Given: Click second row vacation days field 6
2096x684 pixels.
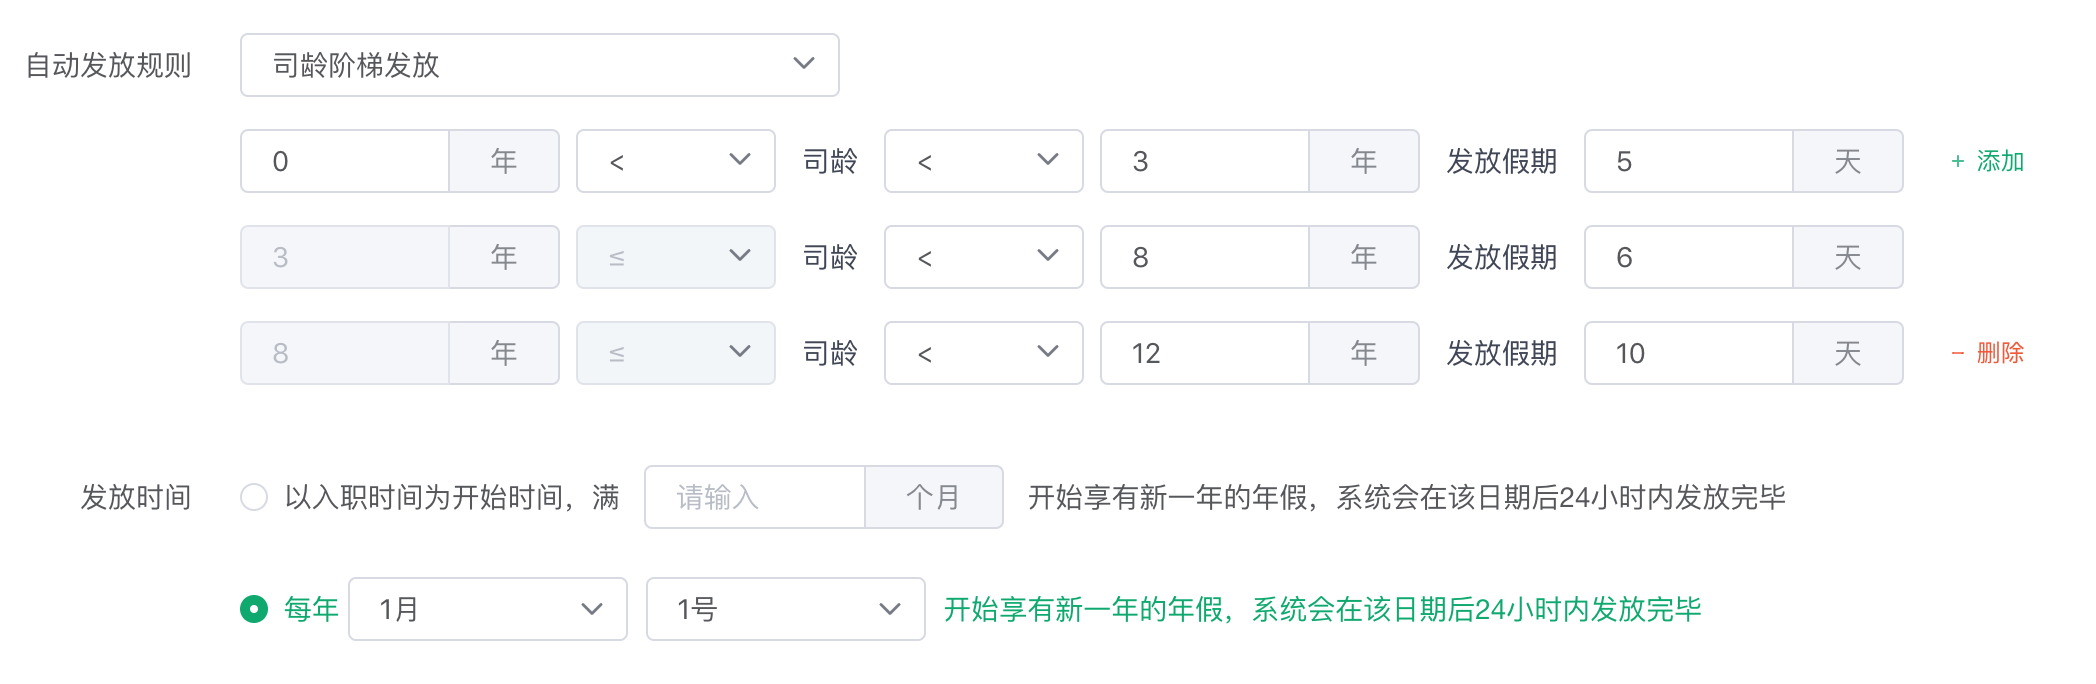Looking at the screenshot, I should [1689, 257].
